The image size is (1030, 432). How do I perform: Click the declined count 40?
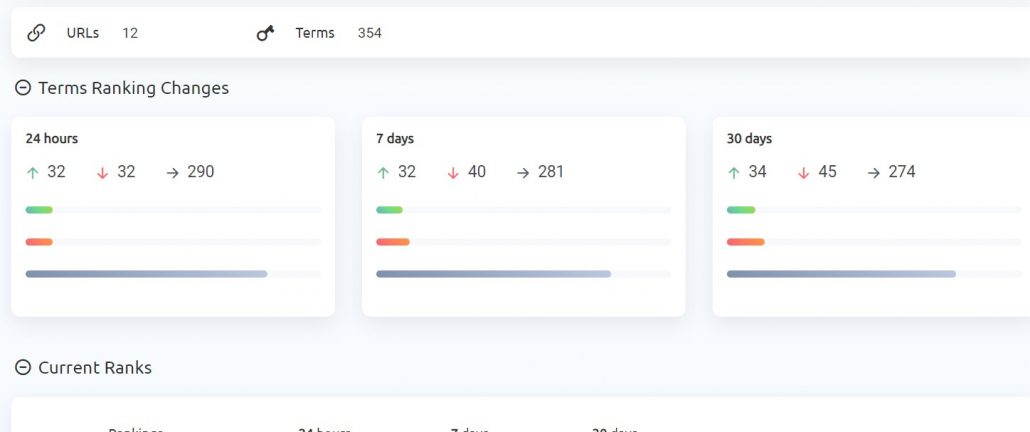477,172
